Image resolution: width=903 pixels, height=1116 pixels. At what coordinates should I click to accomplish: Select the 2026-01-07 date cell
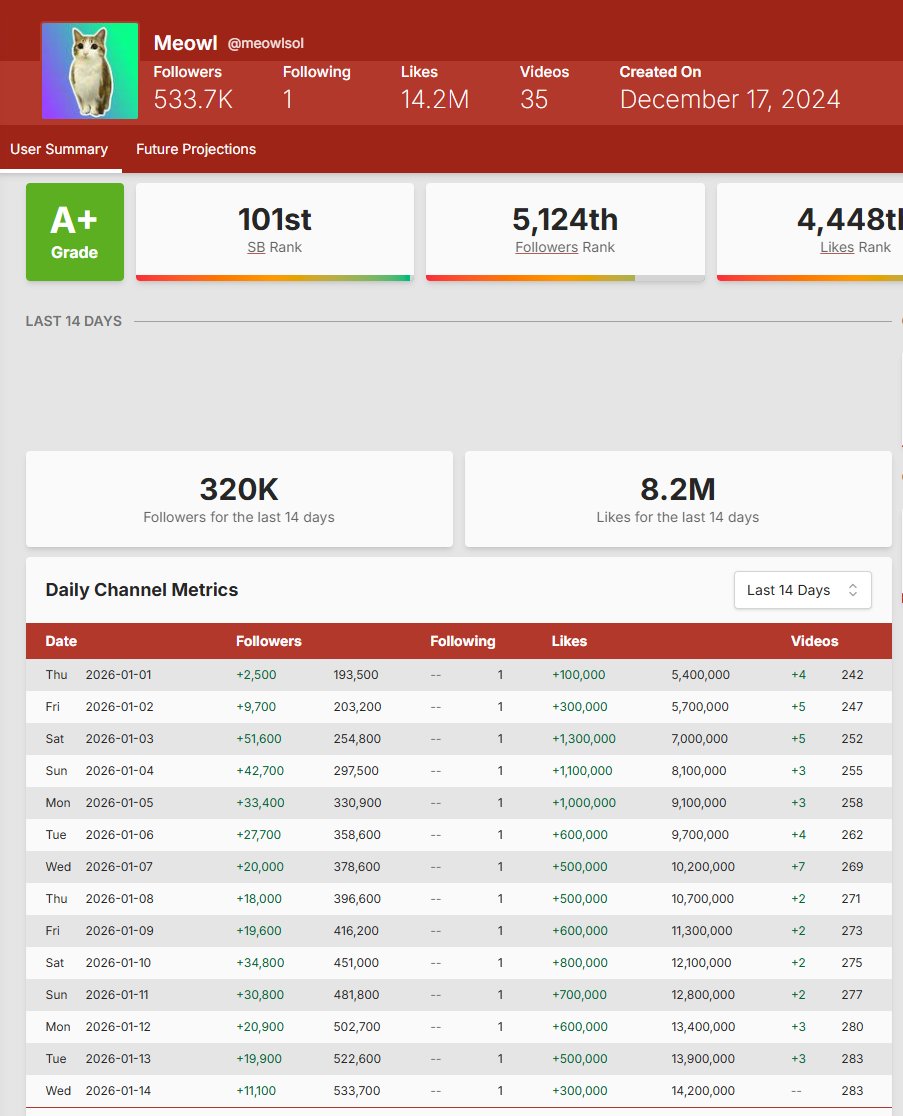(x=120, y=867)
